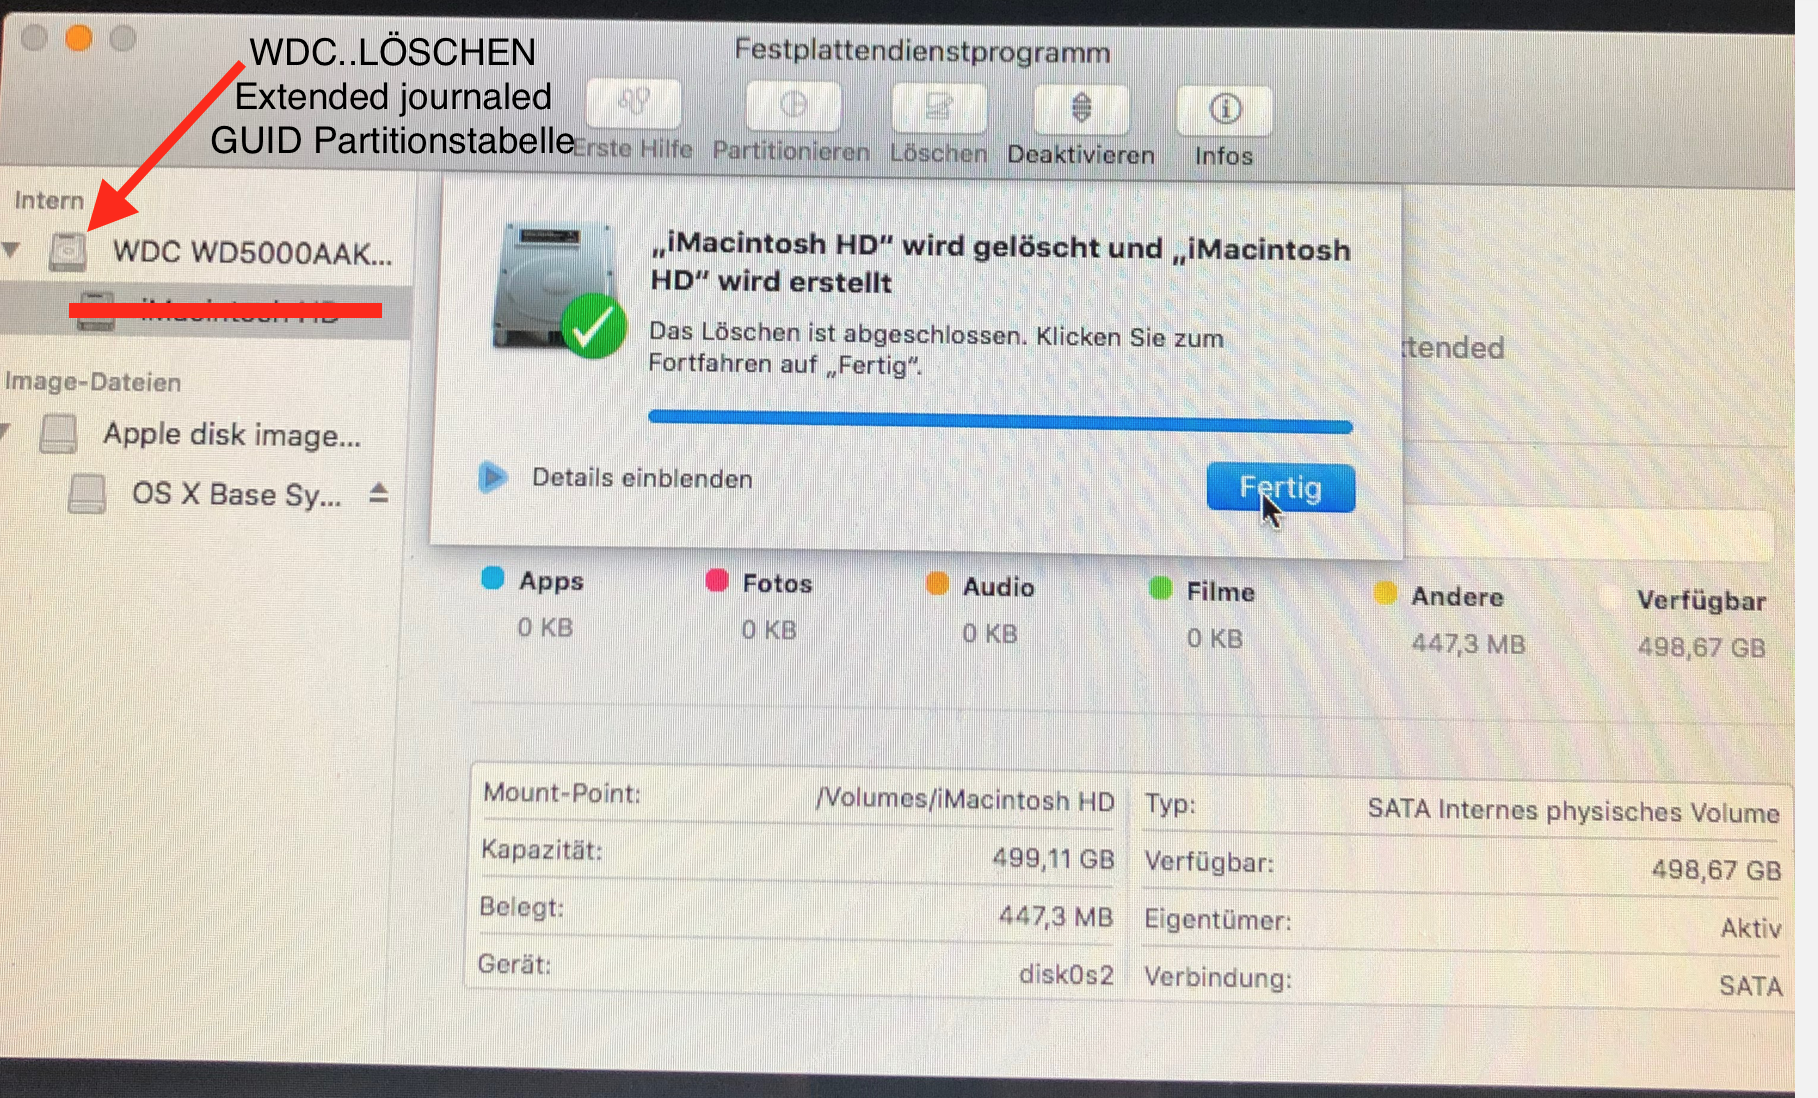Click the Kapazität value 499,11 GB
Screen dimensions: 1818x1098
1053,858
